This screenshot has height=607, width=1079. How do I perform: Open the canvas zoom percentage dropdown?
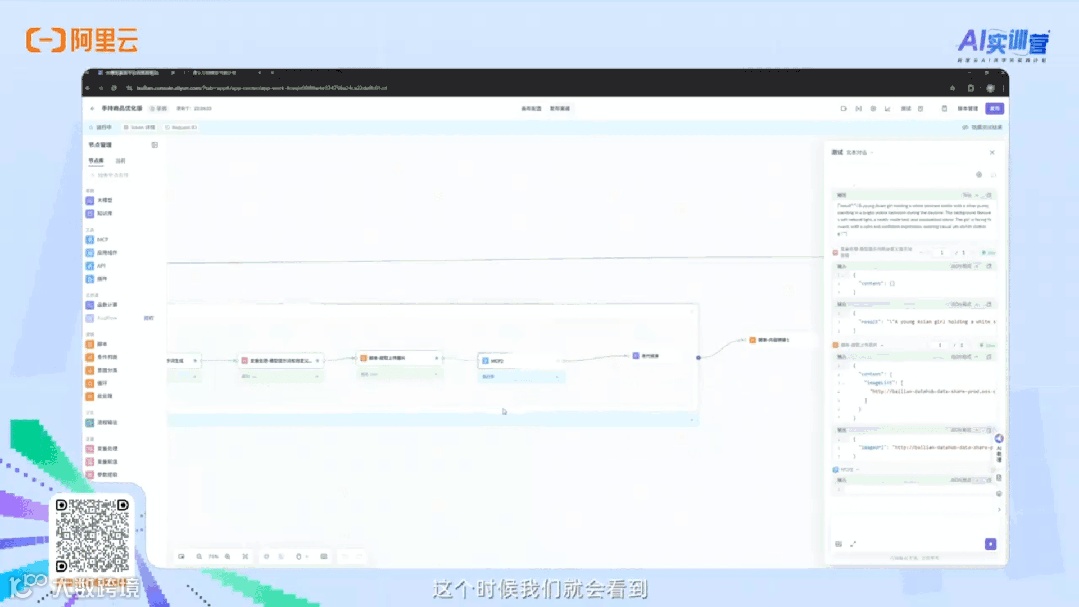pyautogui.click(x=213, y=557)
